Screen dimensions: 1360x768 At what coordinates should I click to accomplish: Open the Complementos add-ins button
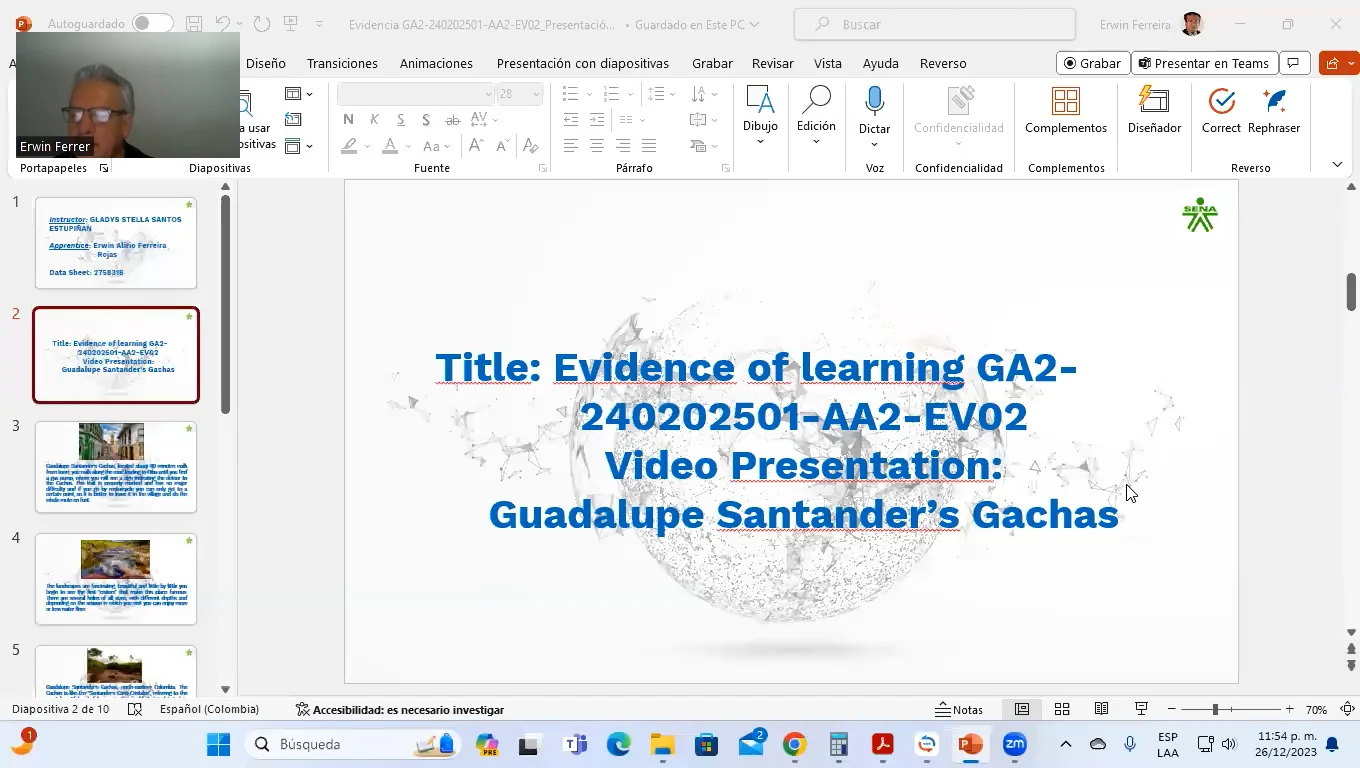[1065, 110]
